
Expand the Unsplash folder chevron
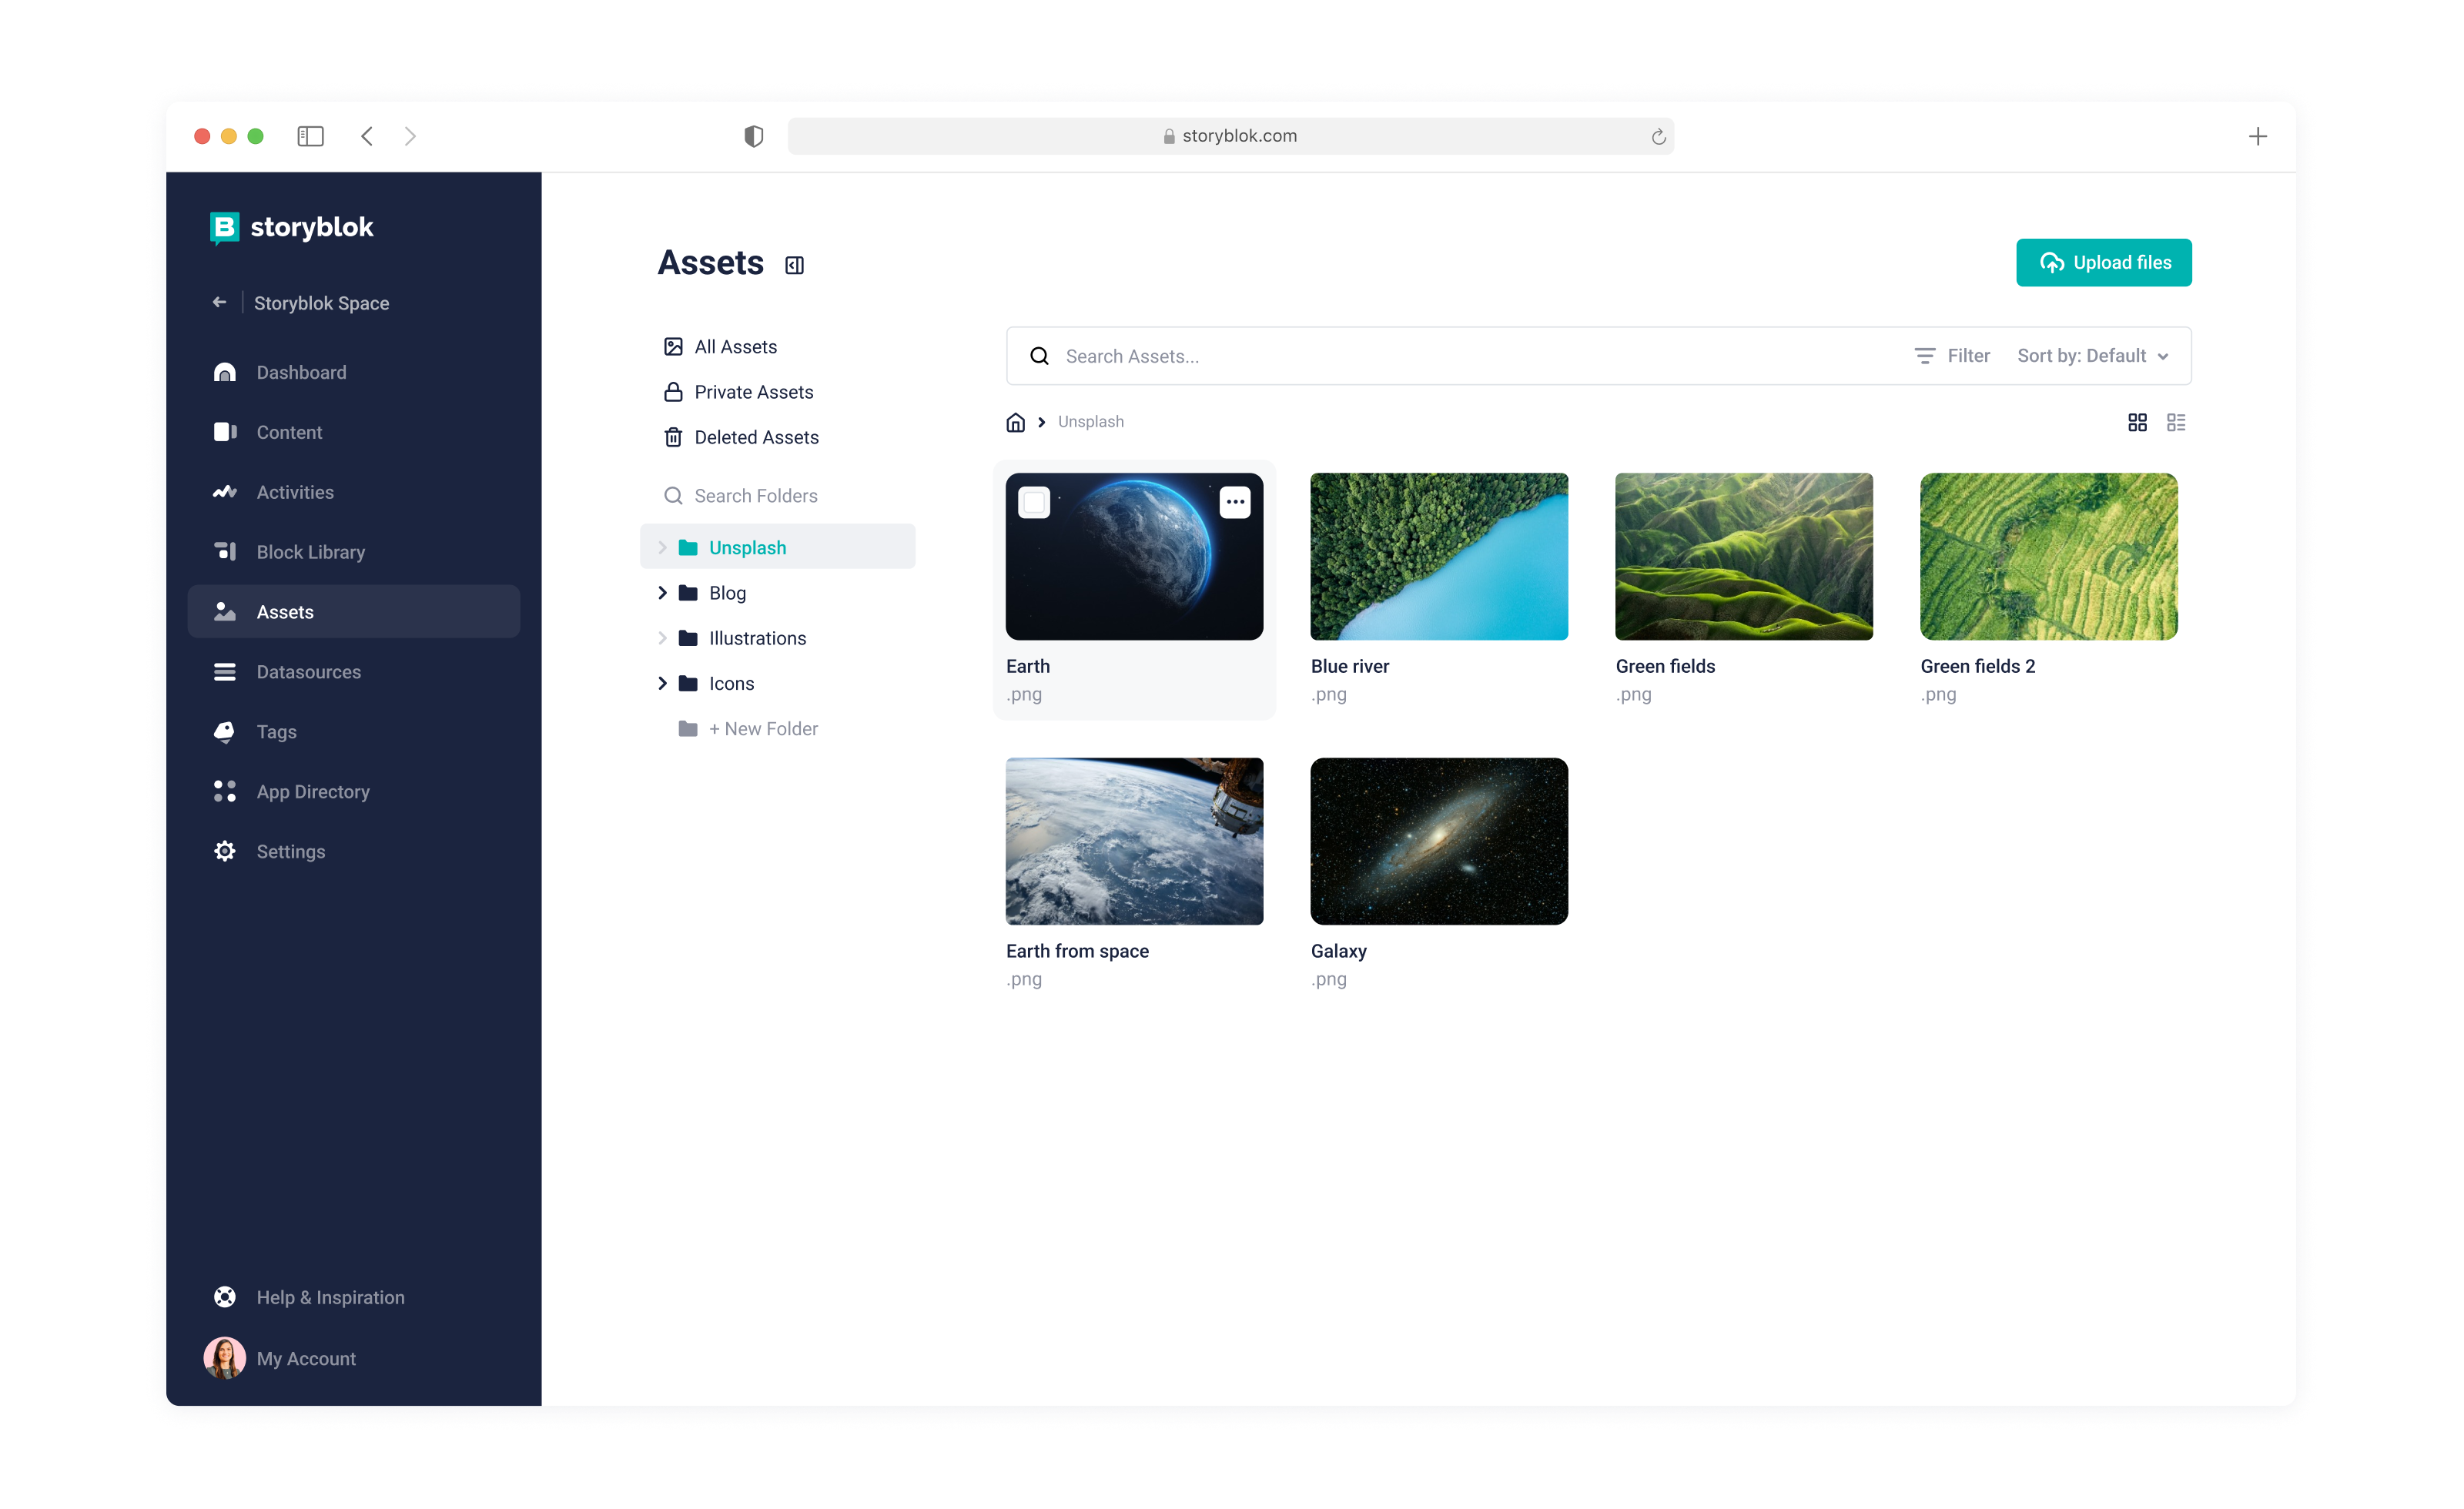pos(662,547)
